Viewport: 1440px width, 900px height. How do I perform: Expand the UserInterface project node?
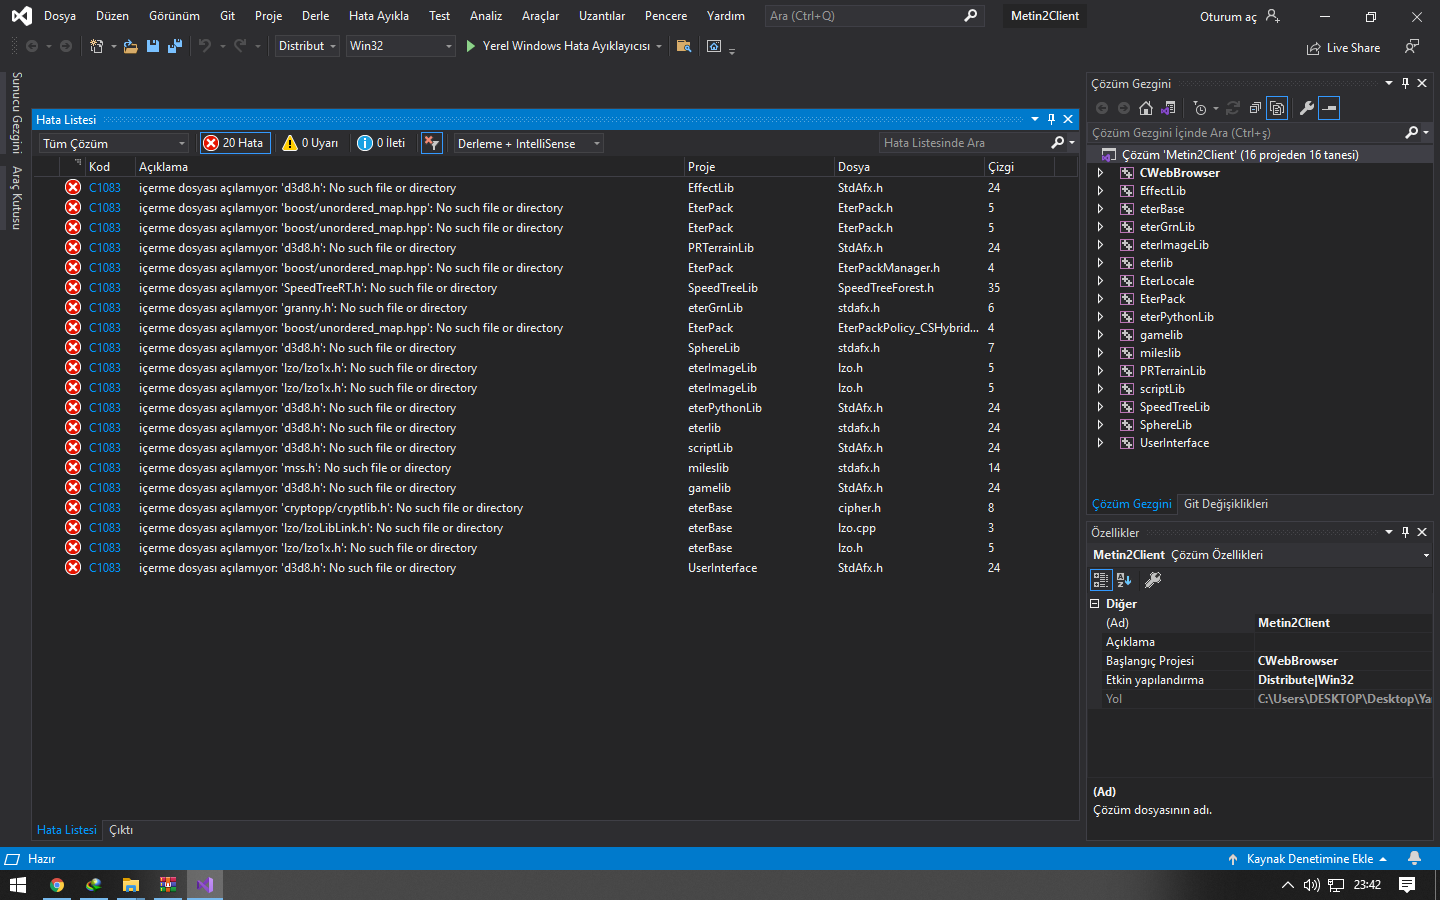pos(1100,443)
